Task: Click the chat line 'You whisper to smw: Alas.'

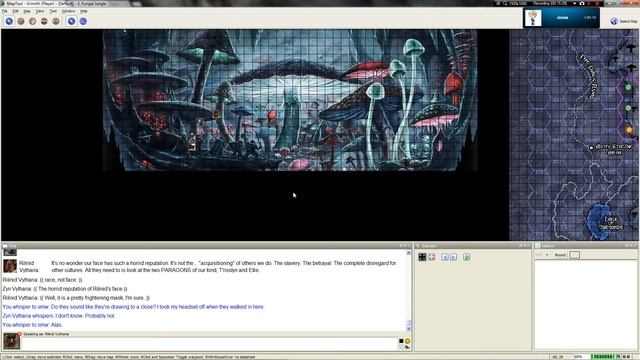Action: (32, 325)
